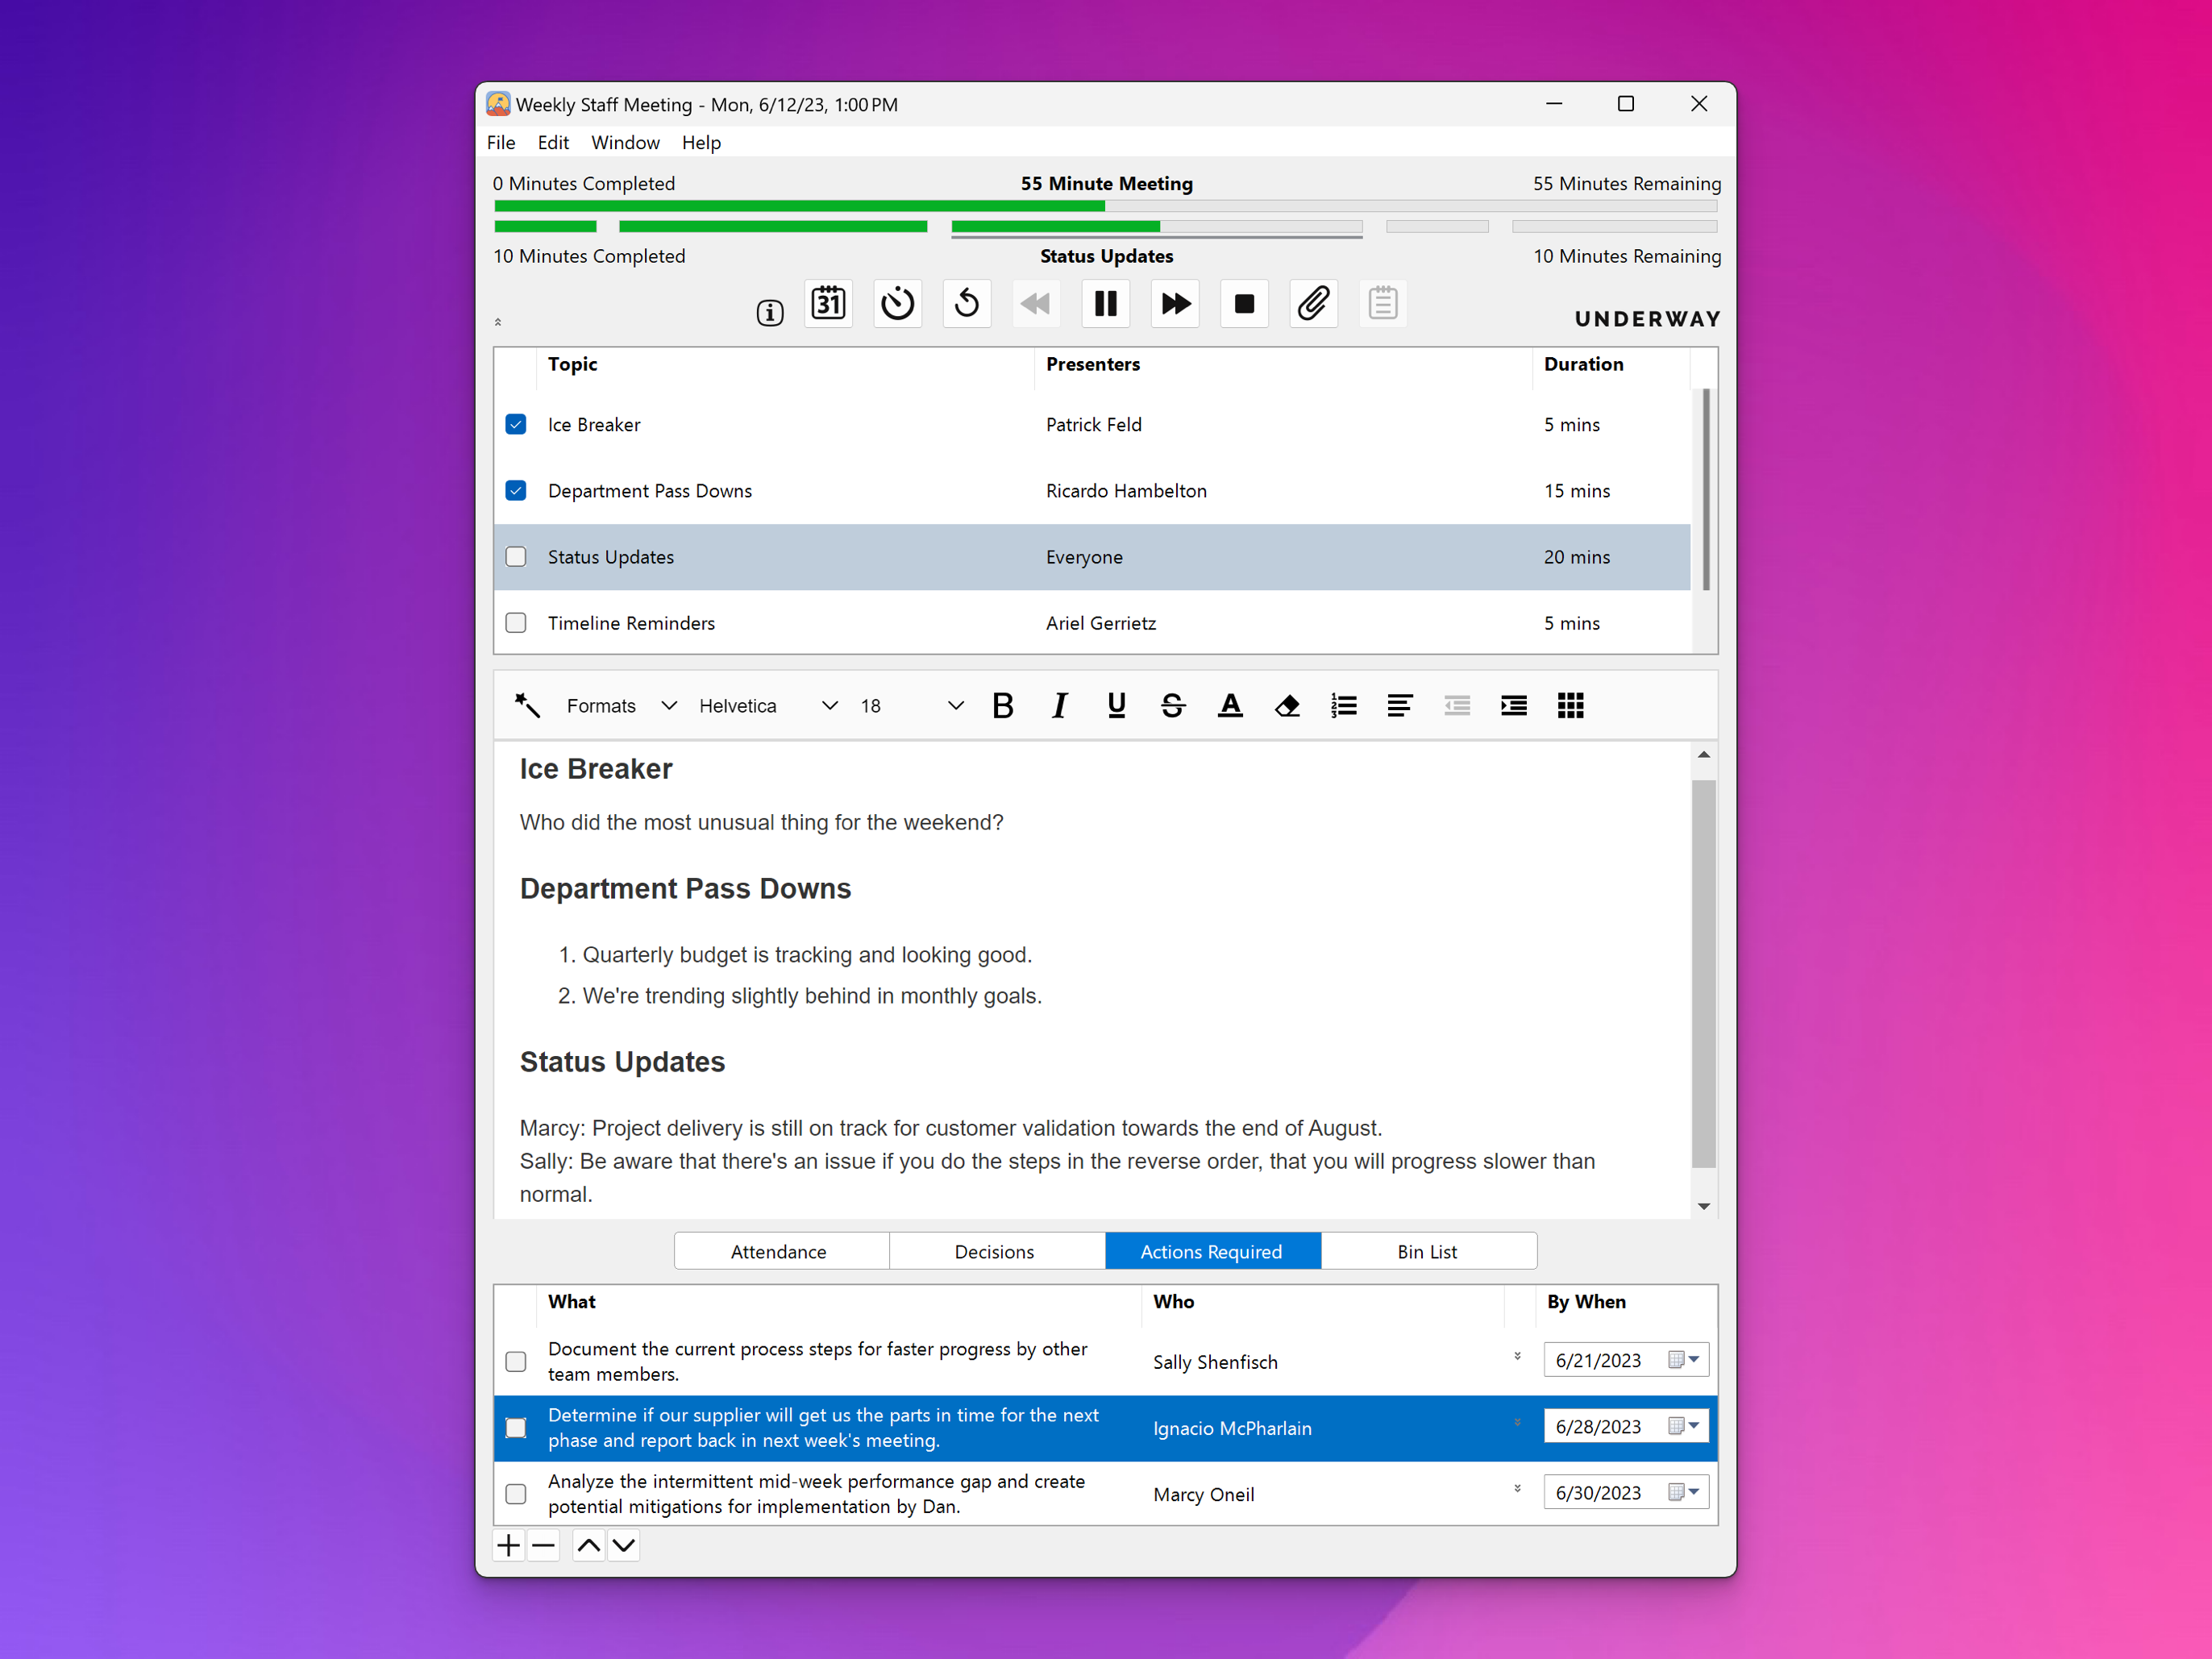Viewport: 2212px width, 1659px height.
Task: Move the selected action item up
Action: [x=588, y=1545]
